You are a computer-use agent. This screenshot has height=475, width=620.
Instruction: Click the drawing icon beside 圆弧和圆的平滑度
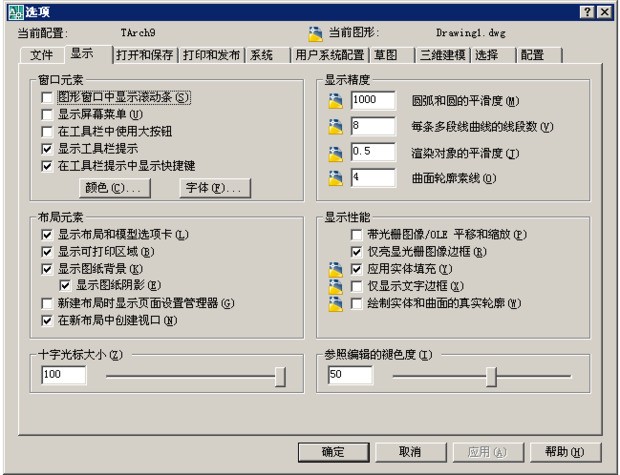(x=334, y=101)
